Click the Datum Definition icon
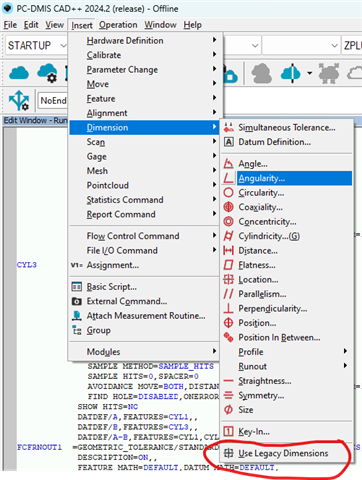 228,142
